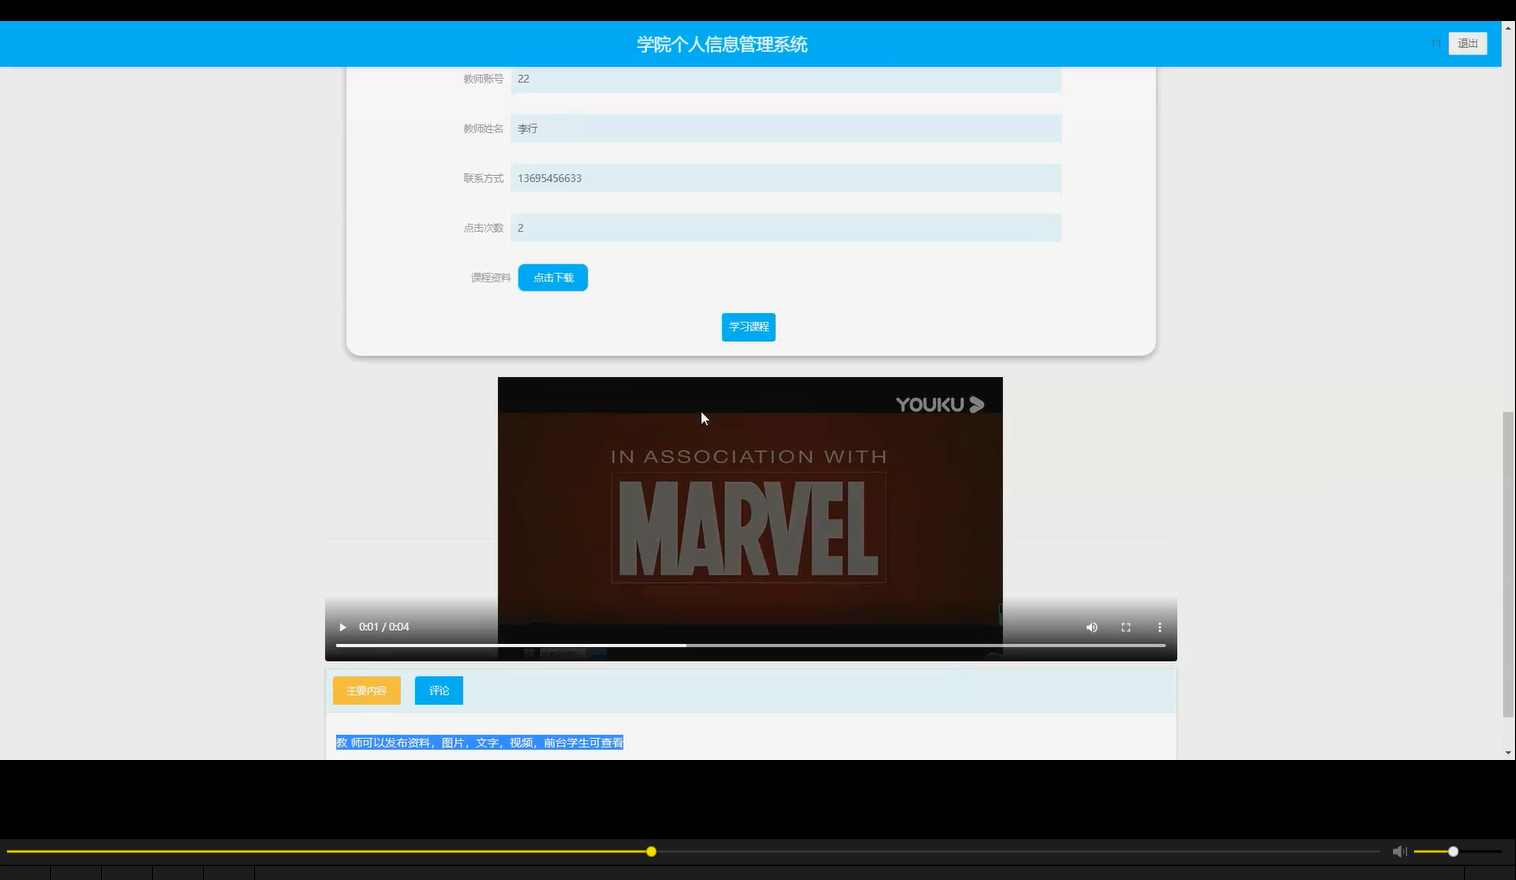
Task: Click the 退出 logout button
Action: tap(1467, 44)
